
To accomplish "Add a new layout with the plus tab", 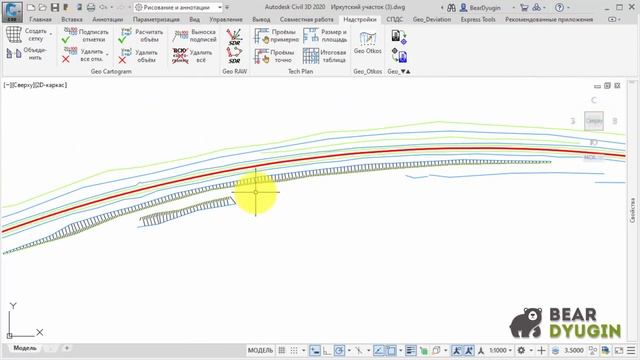I will click(x=67, y=348).
